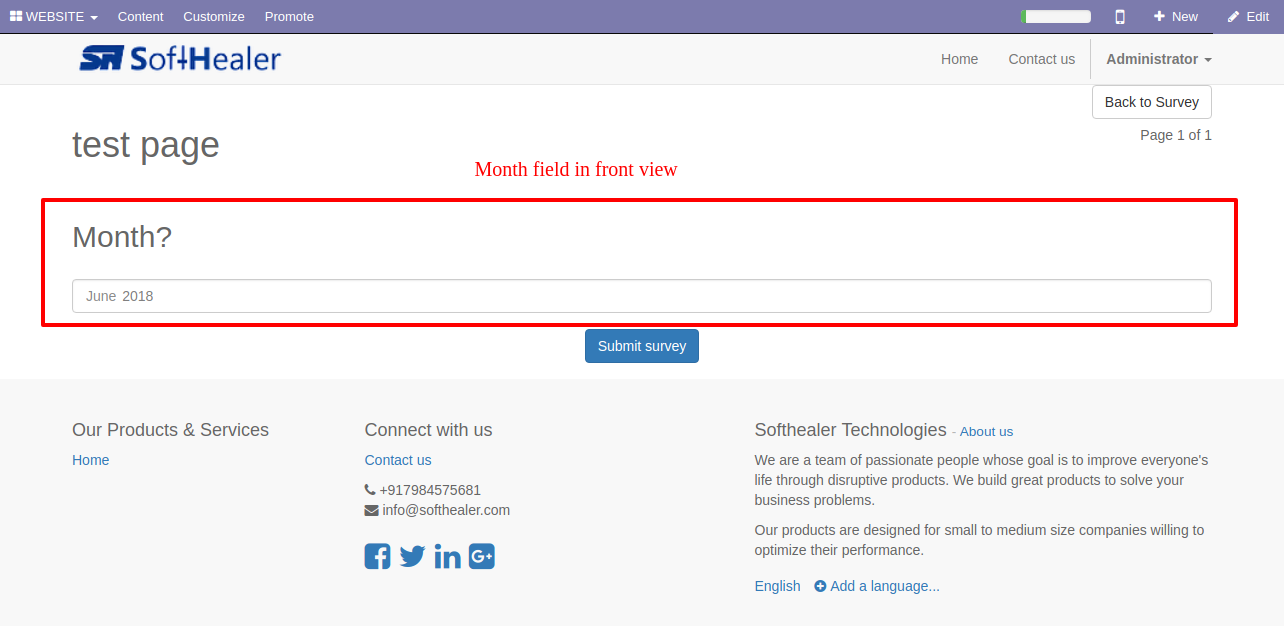This screenshot has height=626, width=1284.
Task: Click the New button in top bar
Action: click(x=1175, y=16)
